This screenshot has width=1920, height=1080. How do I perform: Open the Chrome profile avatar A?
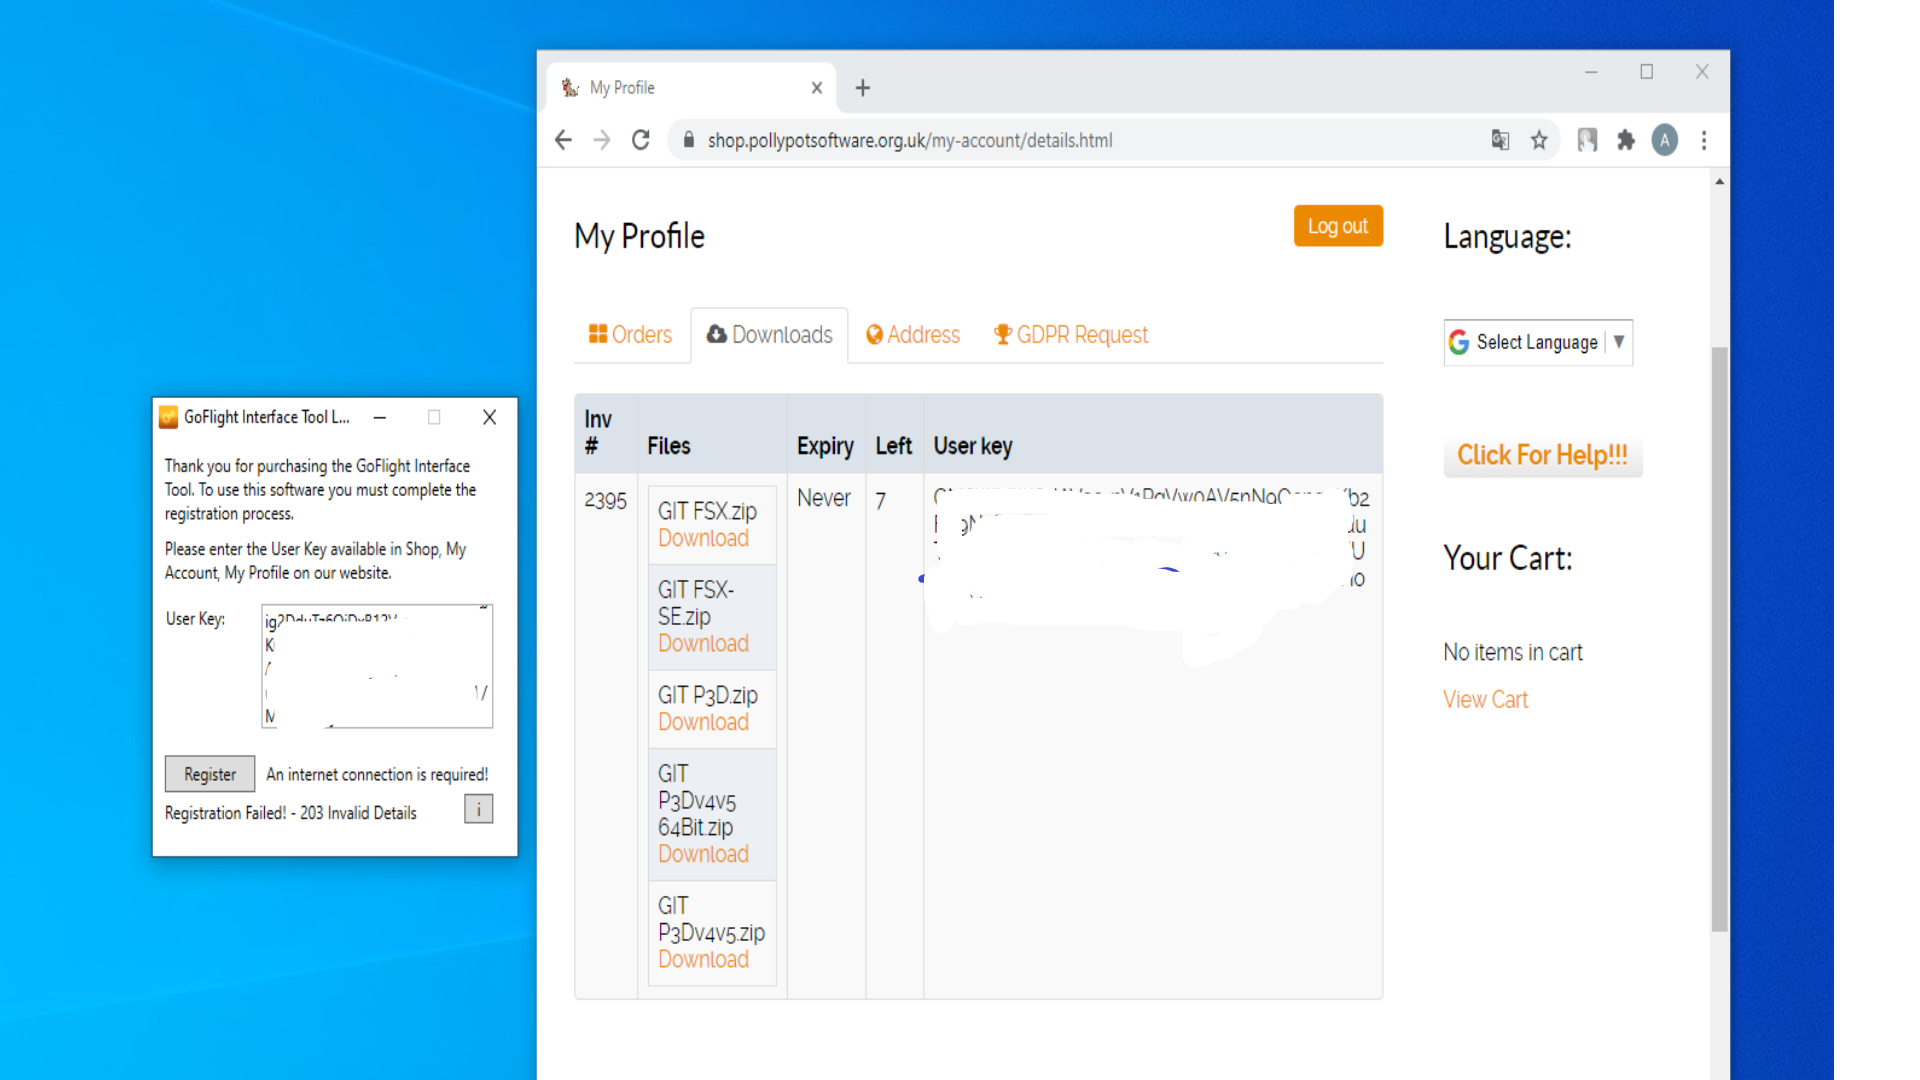(x=1665, y=140)
